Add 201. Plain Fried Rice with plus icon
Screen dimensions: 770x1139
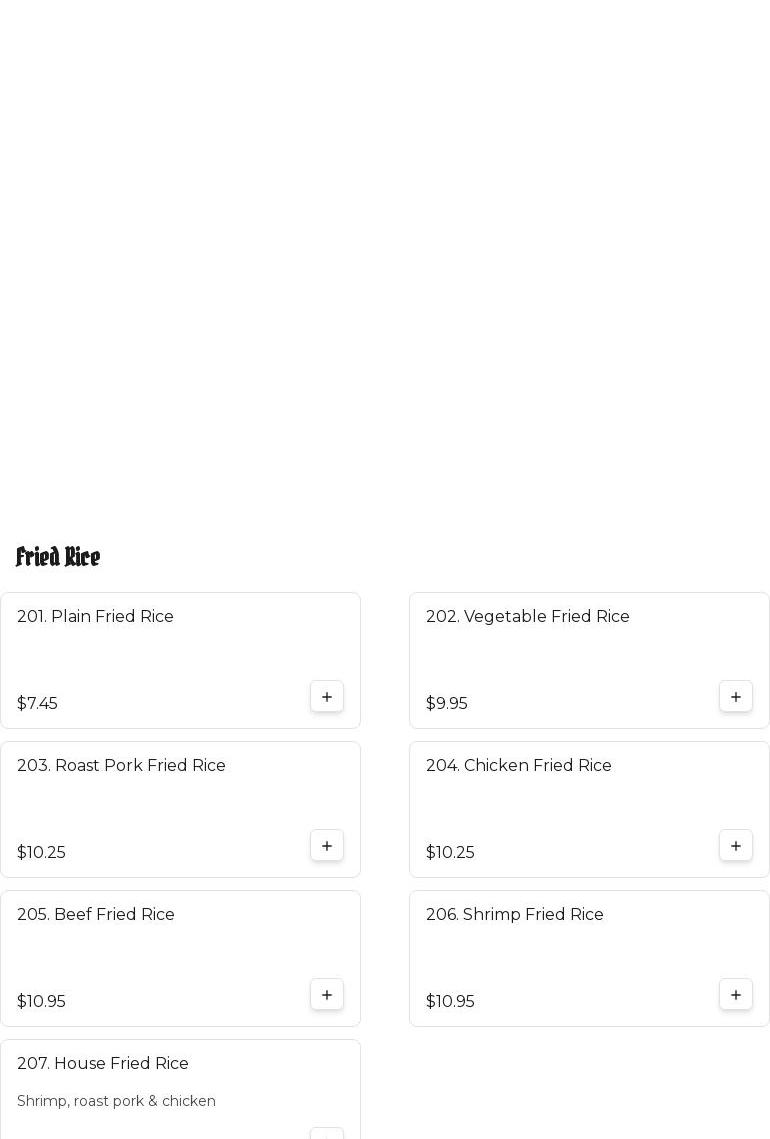click(327, 697)
